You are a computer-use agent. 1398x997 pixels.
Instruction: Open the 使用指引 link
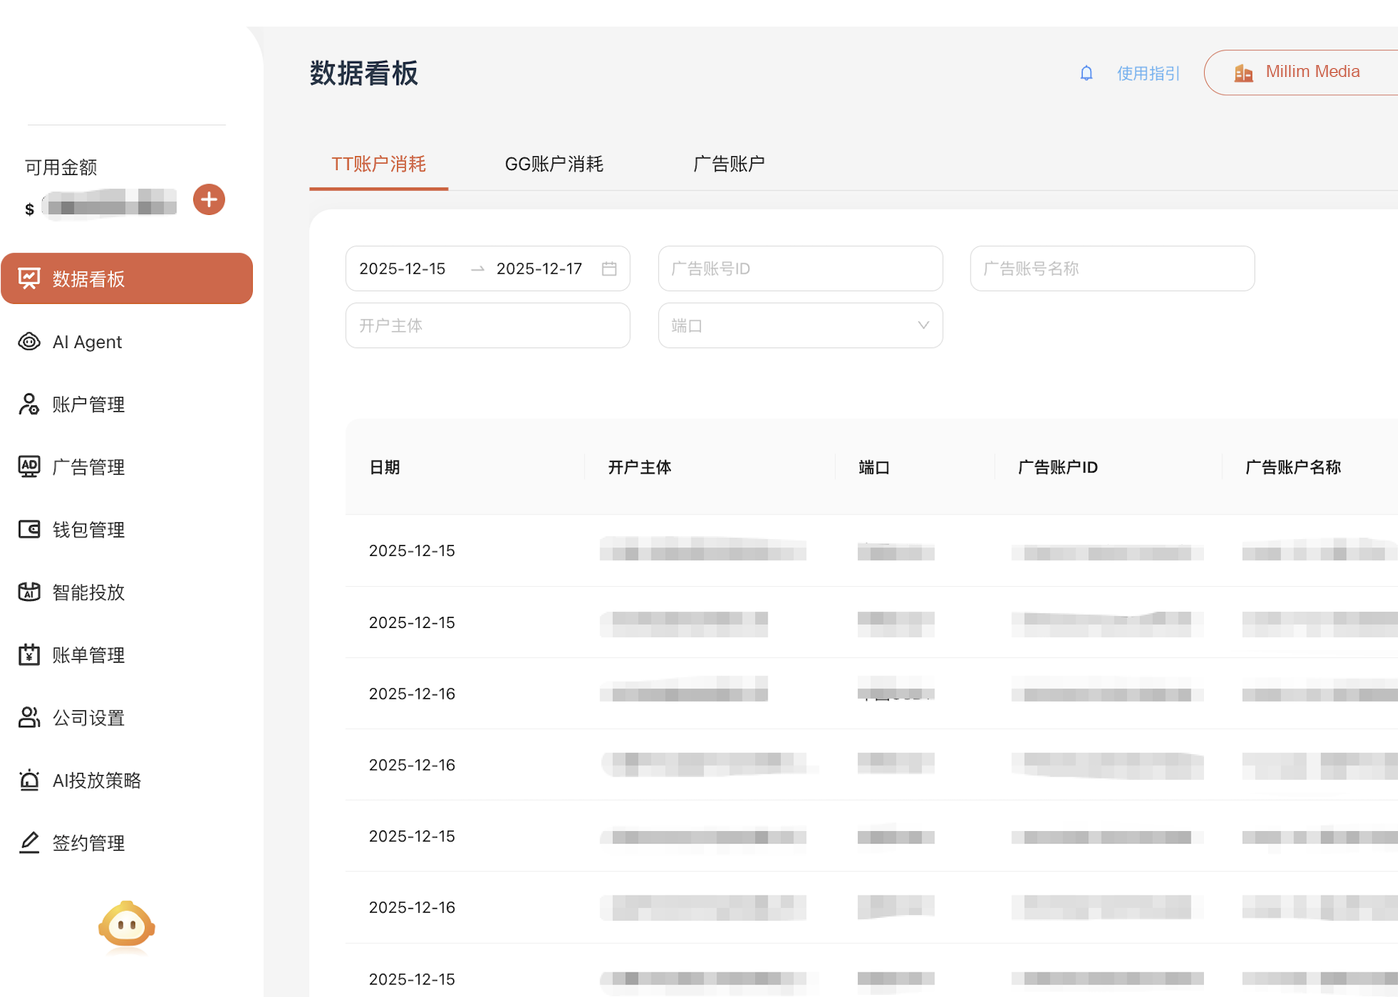(1148, 73)
